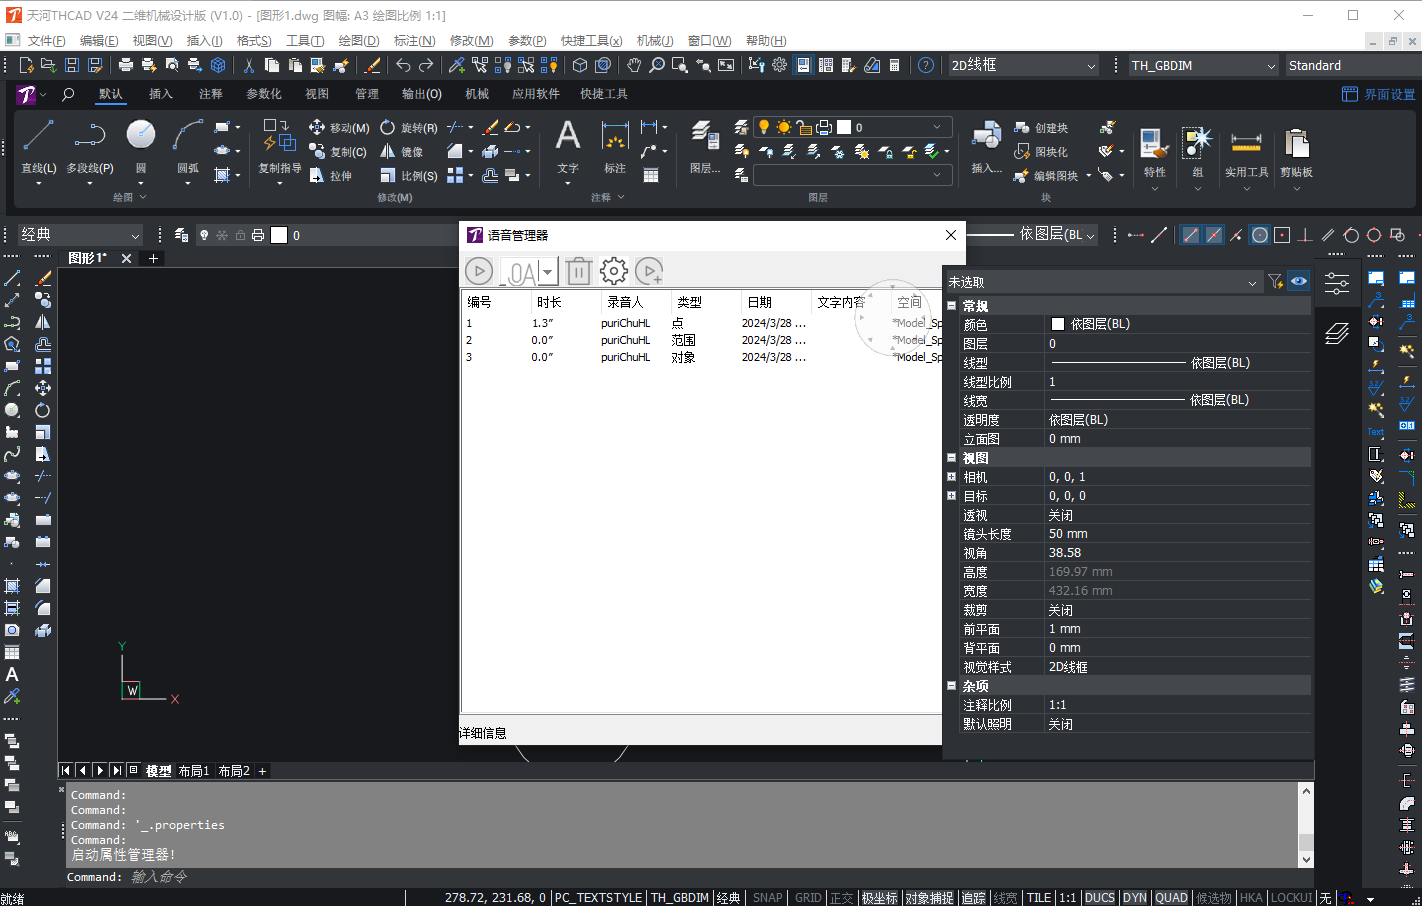Add new drawing tab with plus button

click(153, 258)
